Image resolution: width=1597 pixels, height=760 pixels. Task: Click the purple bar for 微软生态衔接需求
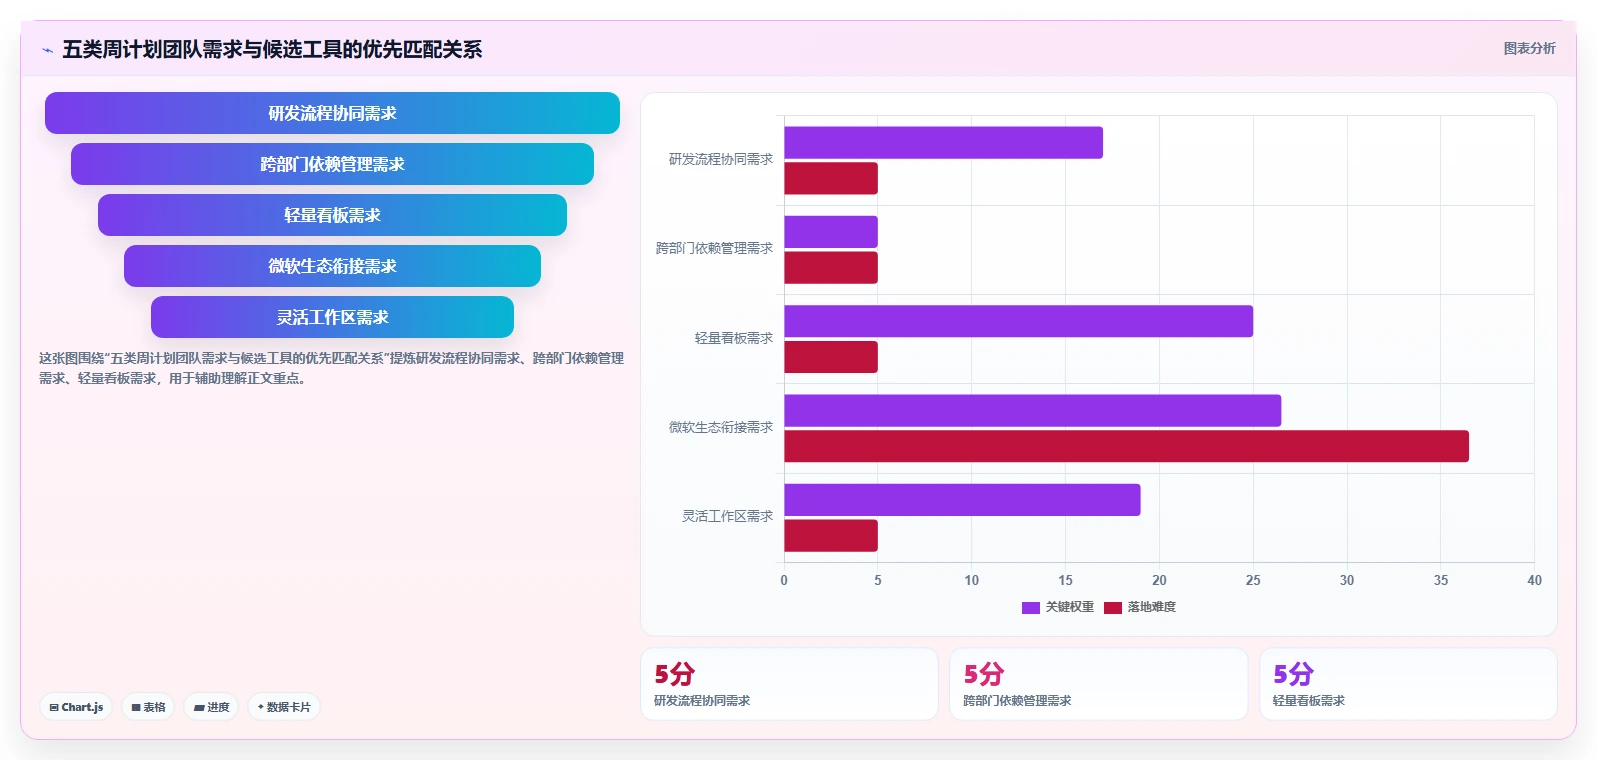1032,411
